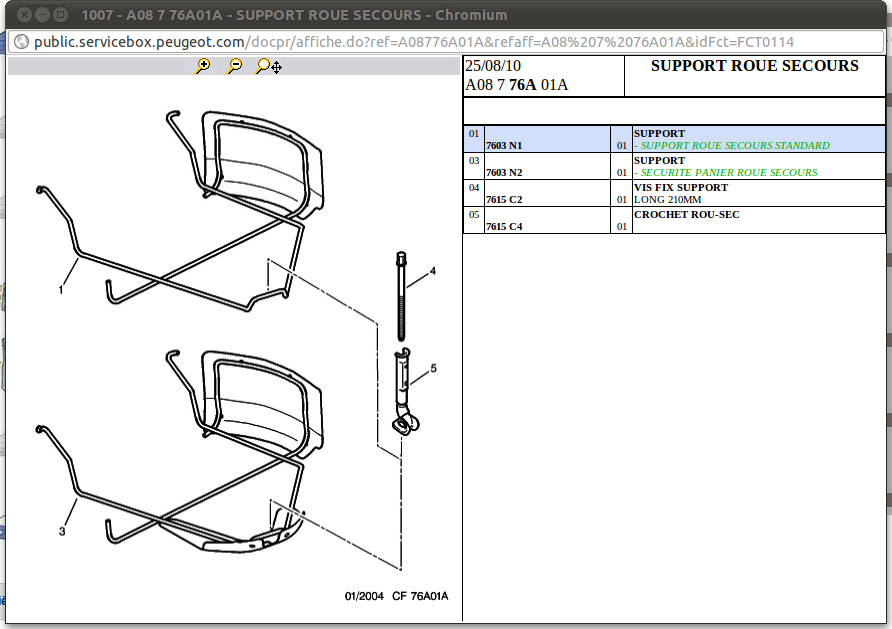The image size is (892, 629).
Task: Click SUPPORT ROUE SECOURS STANDARD text
Action: 735,146
